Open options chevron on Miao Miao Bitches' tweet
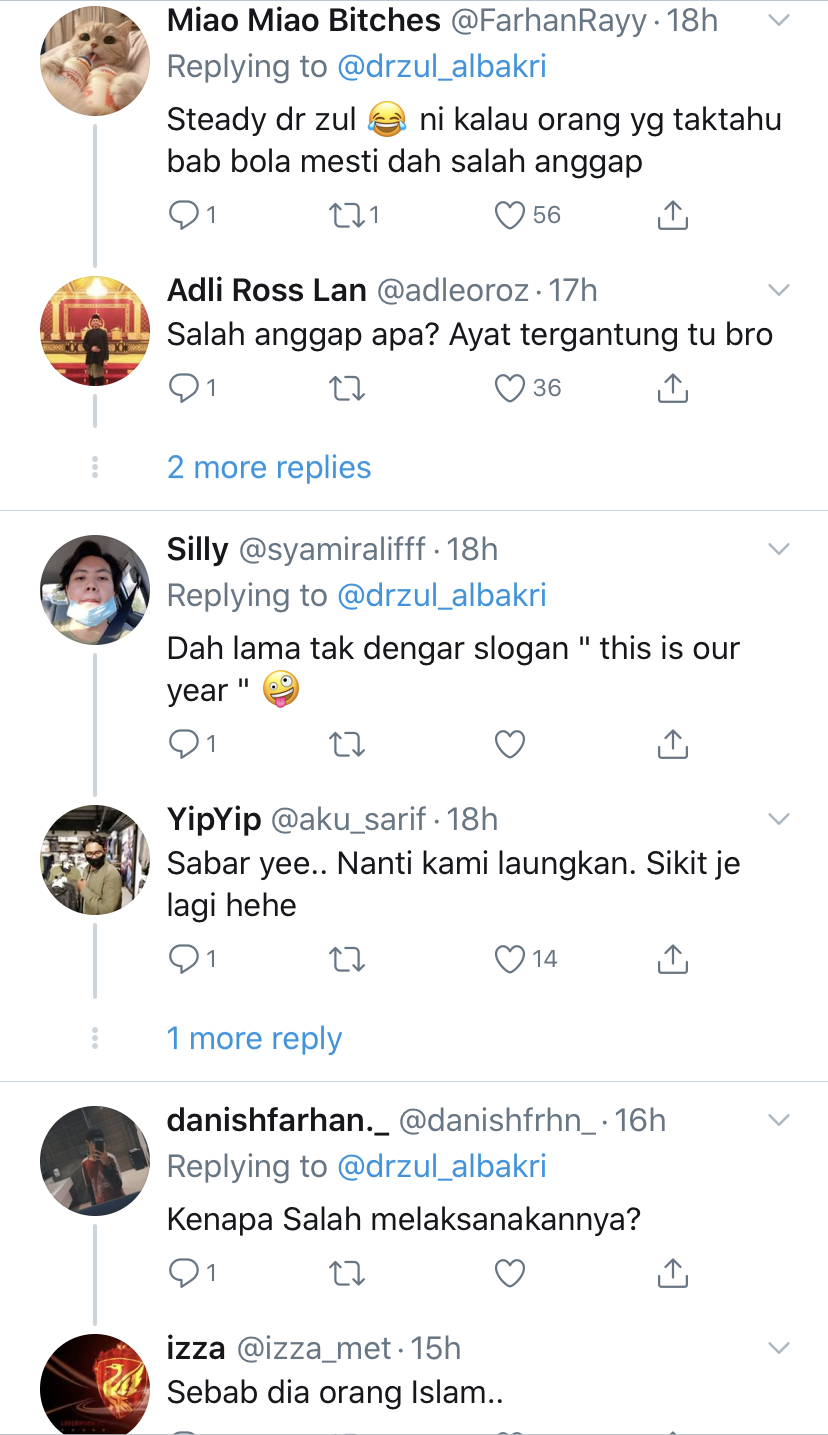This screenshot has height=1435, width=828. pyautogui.click(x=778, y=21)
